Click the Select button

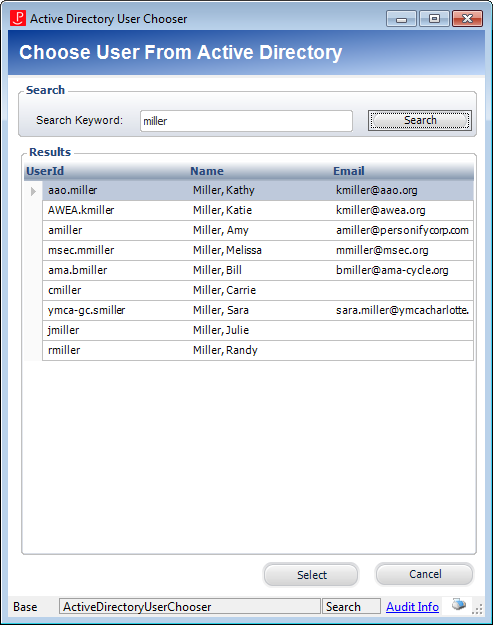pos(311,574)
